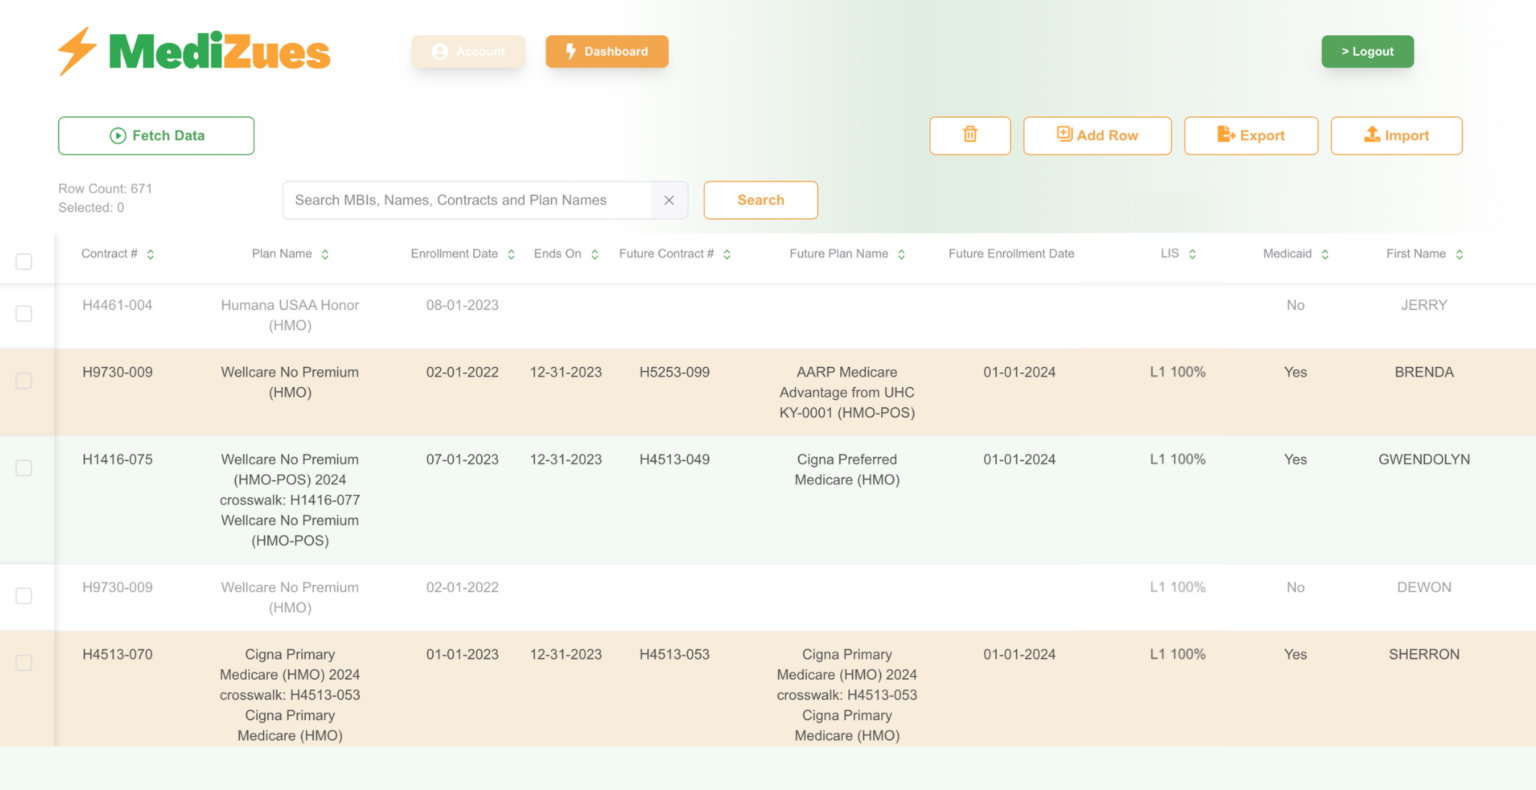Viewport: 1536px width, 790px height.
Task: Select the H1416-075 GWENDOLYN row checkbox
Action: [24, 468]
